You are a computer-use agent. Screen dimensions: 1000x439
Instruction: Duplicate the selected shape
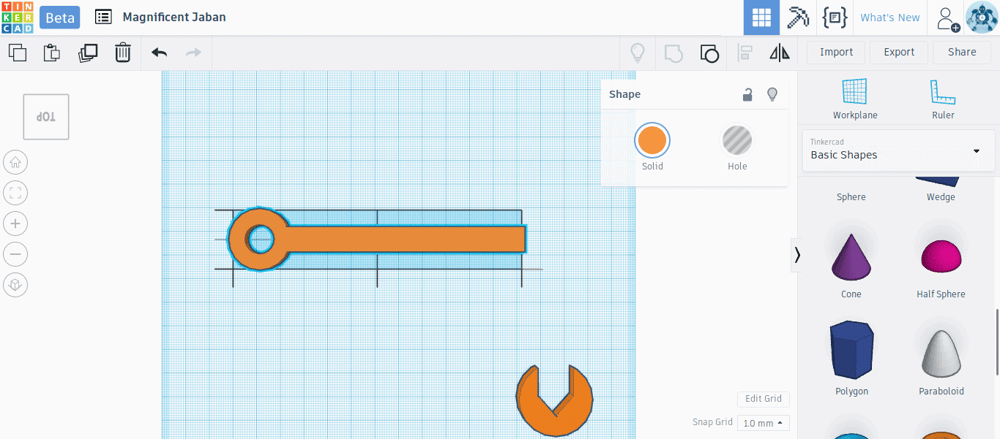(87, 52)
